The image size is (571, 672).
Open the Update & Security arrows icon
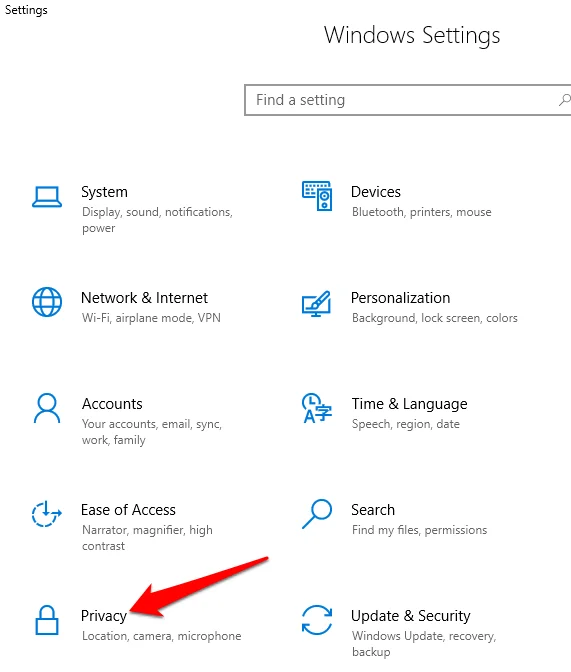(317, 620)
